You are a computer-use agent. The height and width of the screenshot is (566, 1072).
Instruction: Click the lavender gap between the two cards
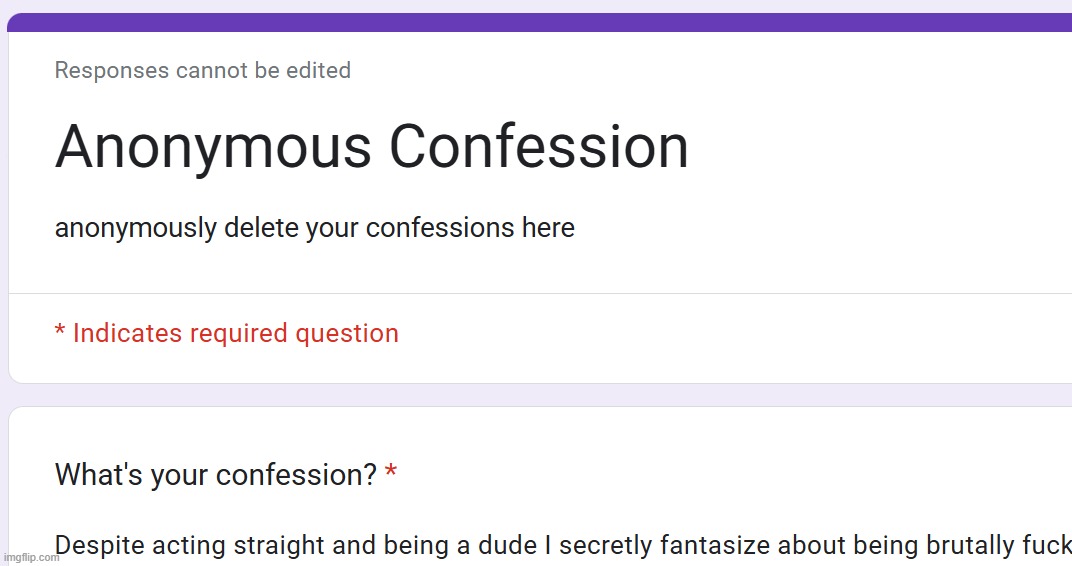click(x=540, y=395)
